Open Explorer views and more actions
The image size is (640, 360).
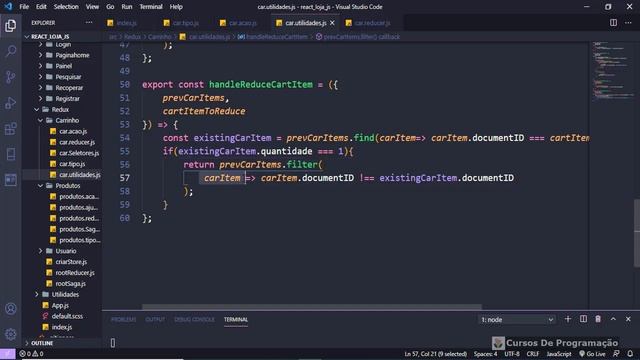click(89, 23)
